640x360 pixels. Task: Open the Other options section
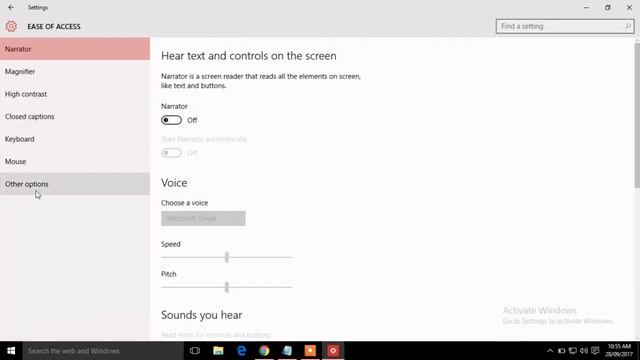point(75,184)
